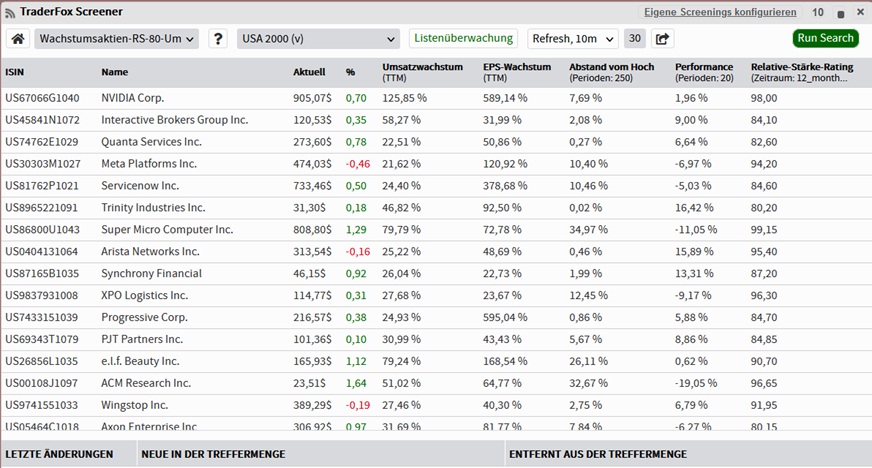Click e.l.f. Beauty price 165,93$

click(x=312, y=361)
